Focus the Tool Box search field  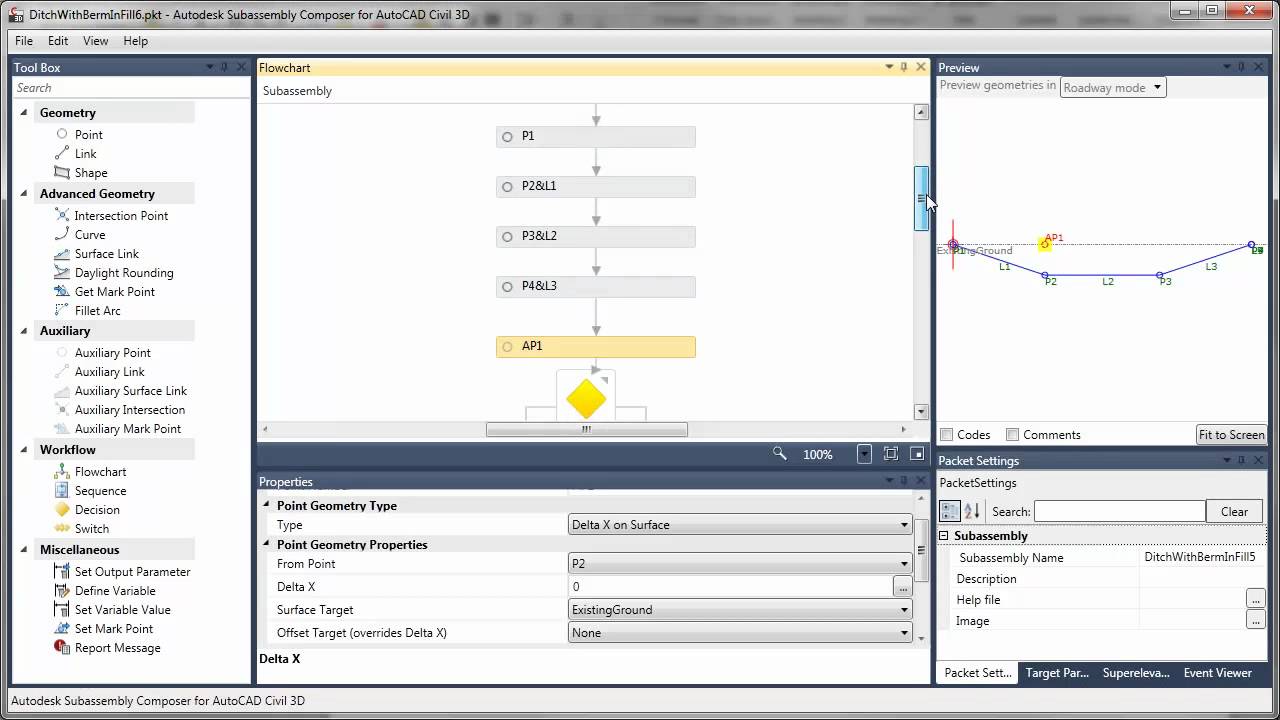[x=130, y=88]
